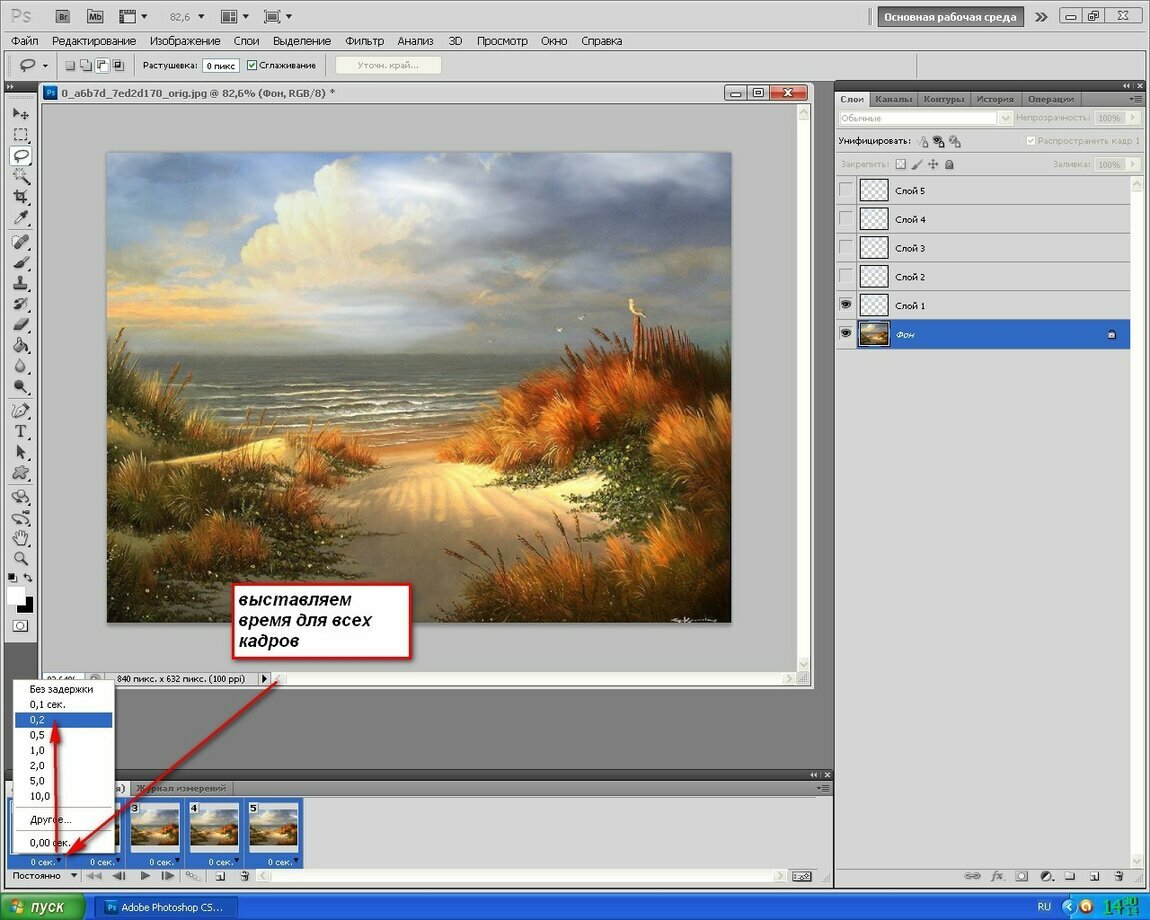The height and width of the screenshot is (920, 1150).
Task: Click the background color swatch
Action: click(x=28, y=606)
